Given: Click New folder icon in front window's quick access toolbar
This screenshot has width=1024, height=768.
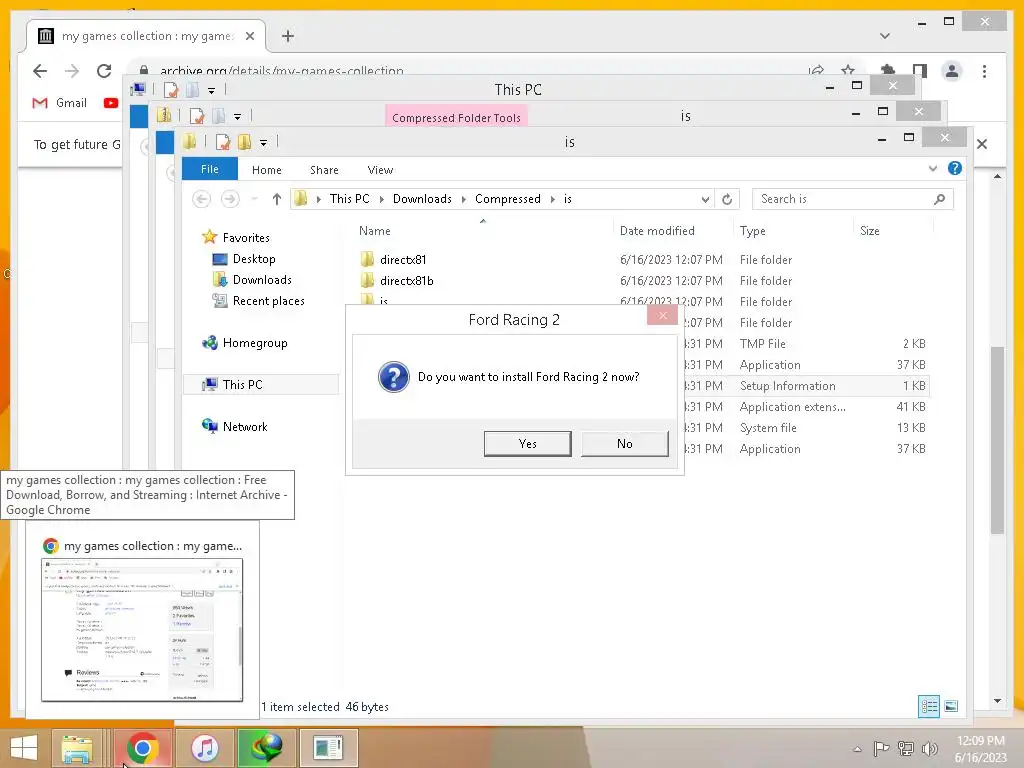Looking at the screenshot, I should coord(245,142).
